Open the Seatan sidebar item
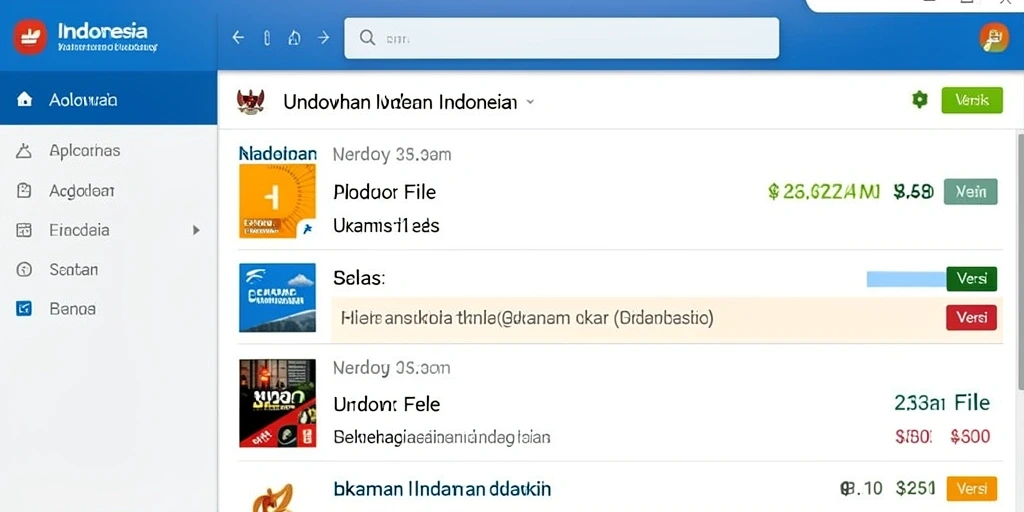Screen dimensions: 1024x512 [108, 269]
